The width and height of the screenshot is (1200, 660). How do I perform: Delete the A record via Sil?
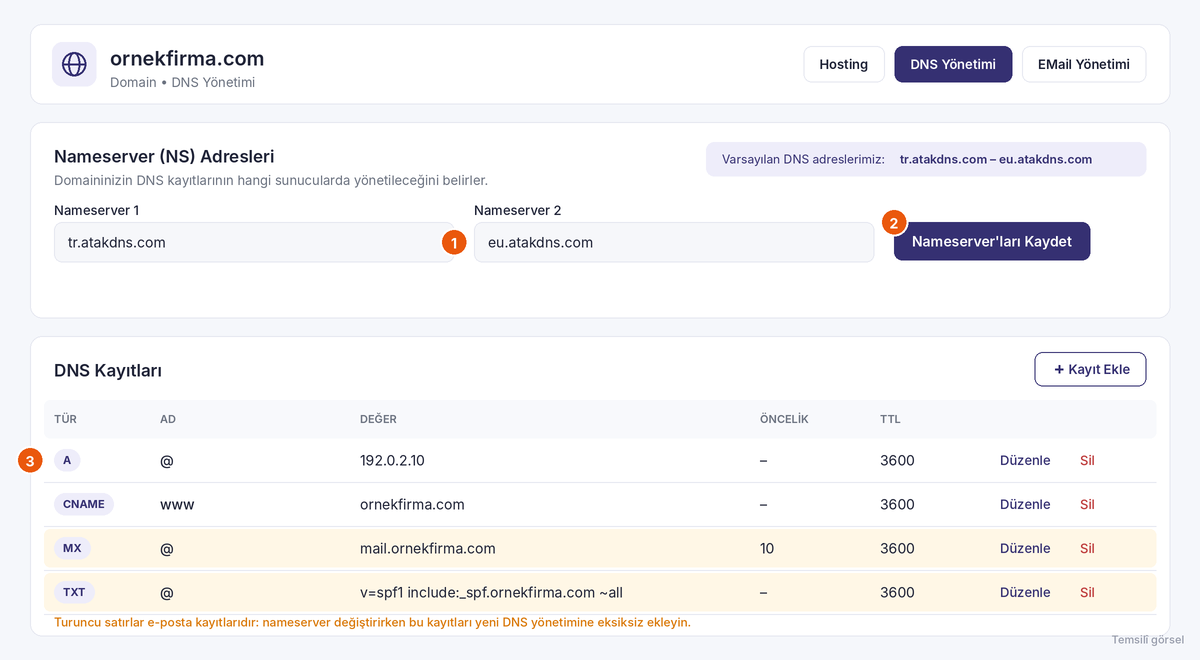[1087, 460]
